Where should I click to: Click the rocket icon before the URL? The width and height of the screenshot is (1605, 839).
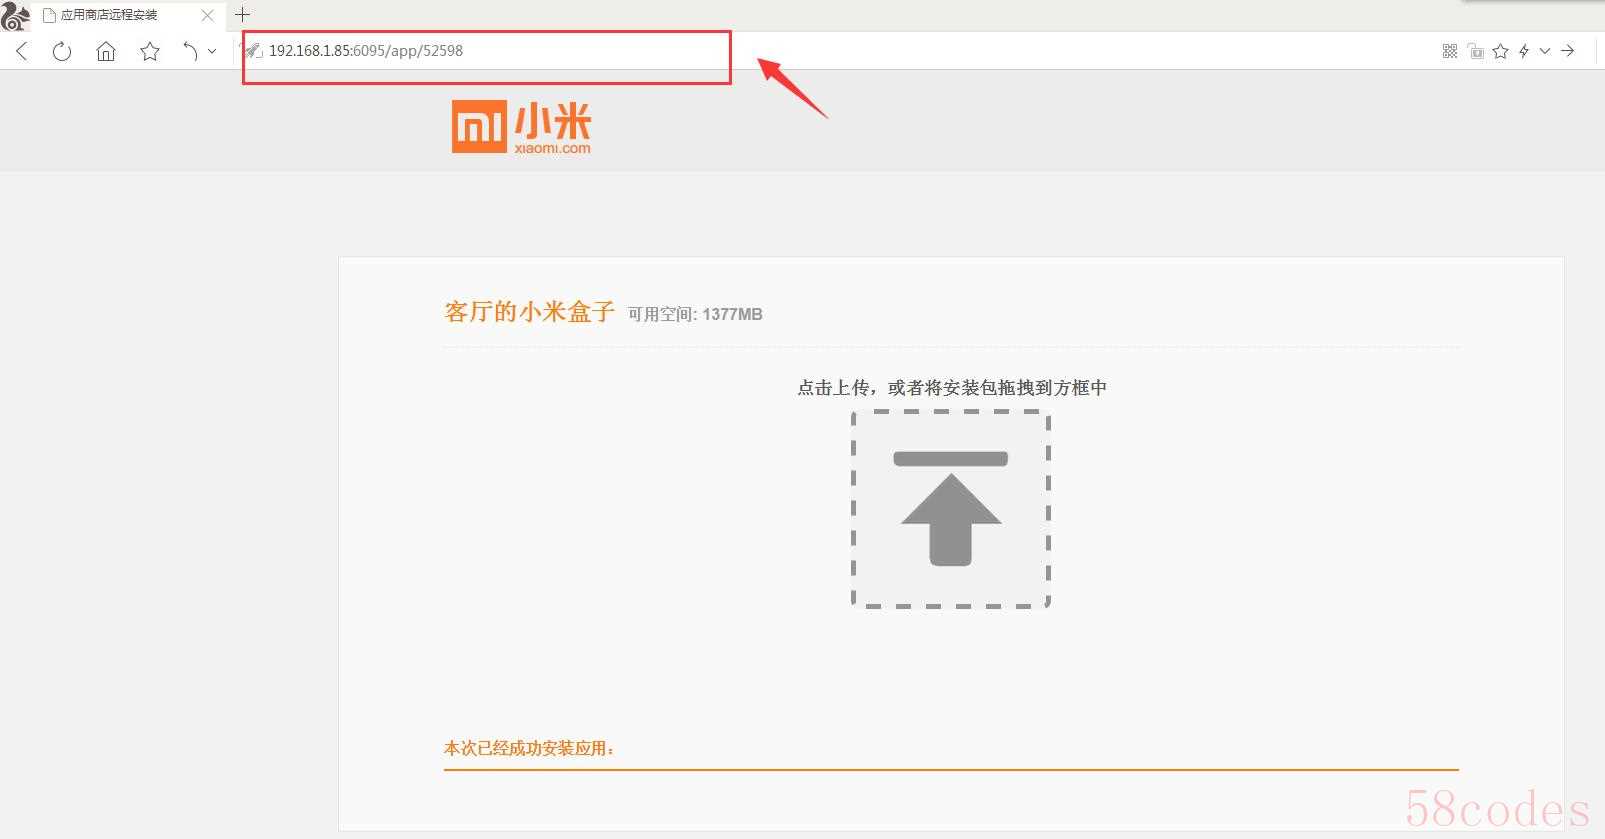(x=254, y=51)
